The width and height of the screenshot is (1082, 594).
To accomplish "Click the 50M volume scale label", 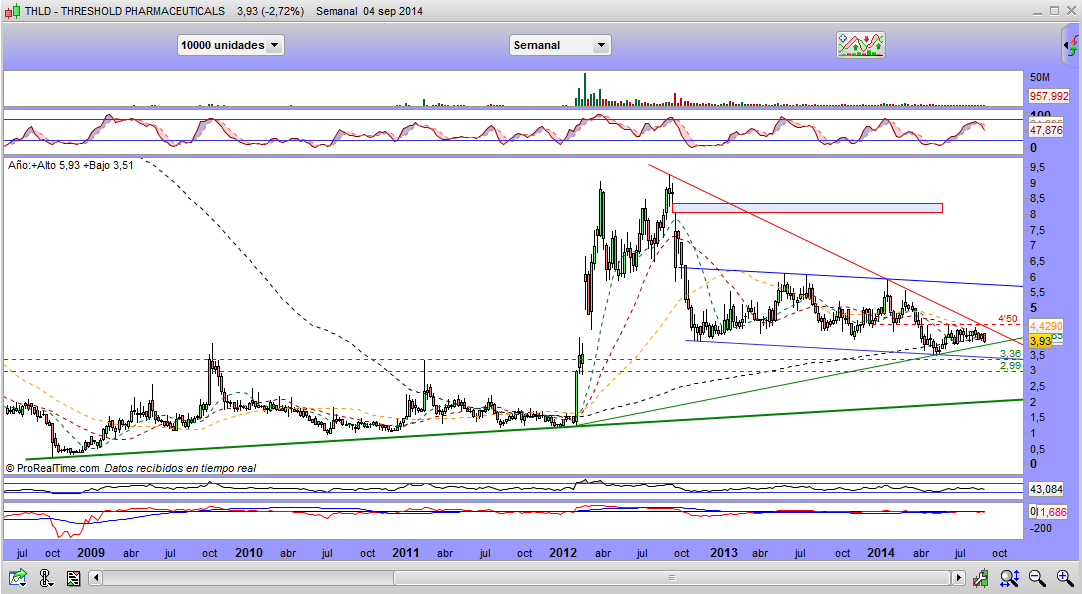I will tap(1039, 77).
